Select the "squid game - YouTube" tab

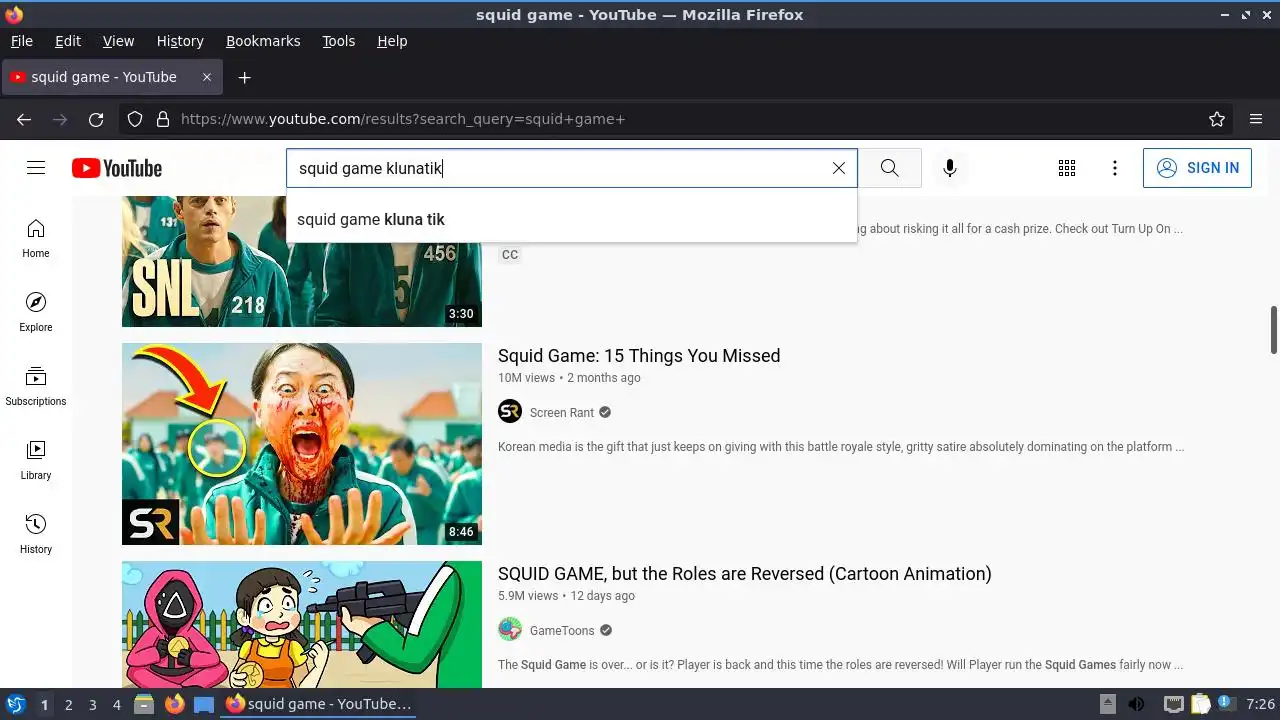[112, 77]
